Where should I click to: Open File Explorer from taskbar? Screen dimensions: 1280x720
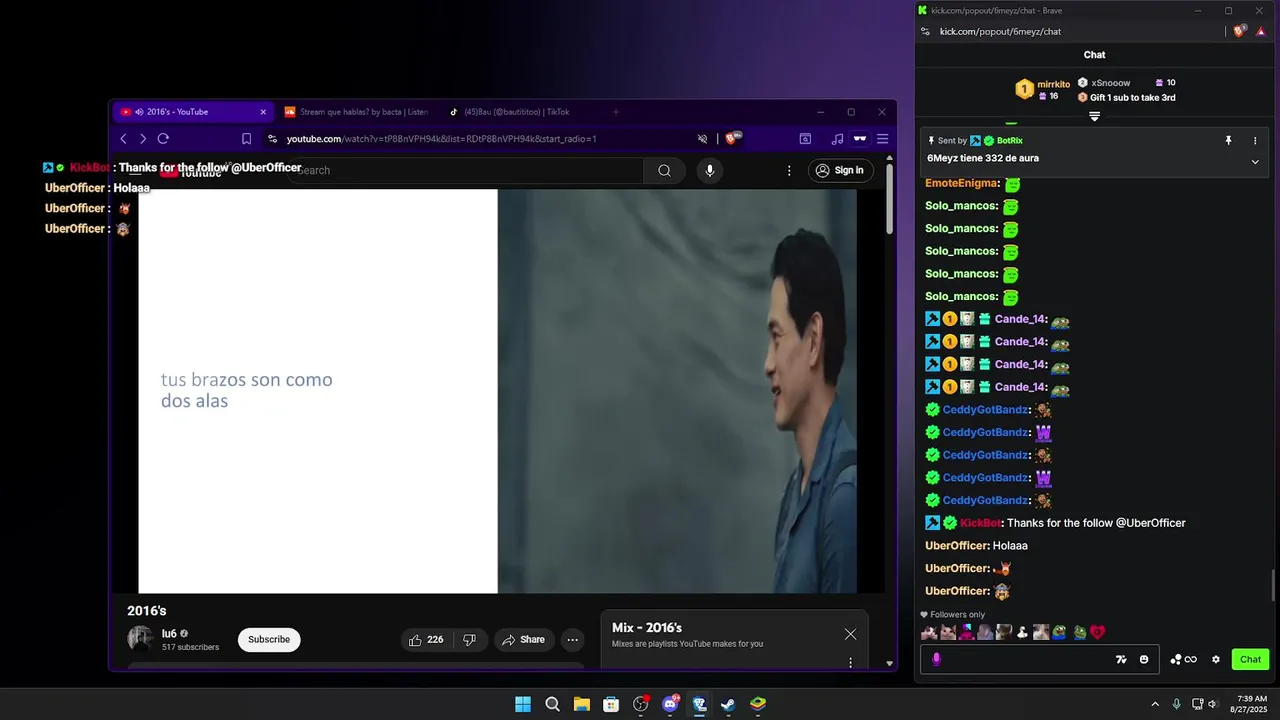click(582, 704)
